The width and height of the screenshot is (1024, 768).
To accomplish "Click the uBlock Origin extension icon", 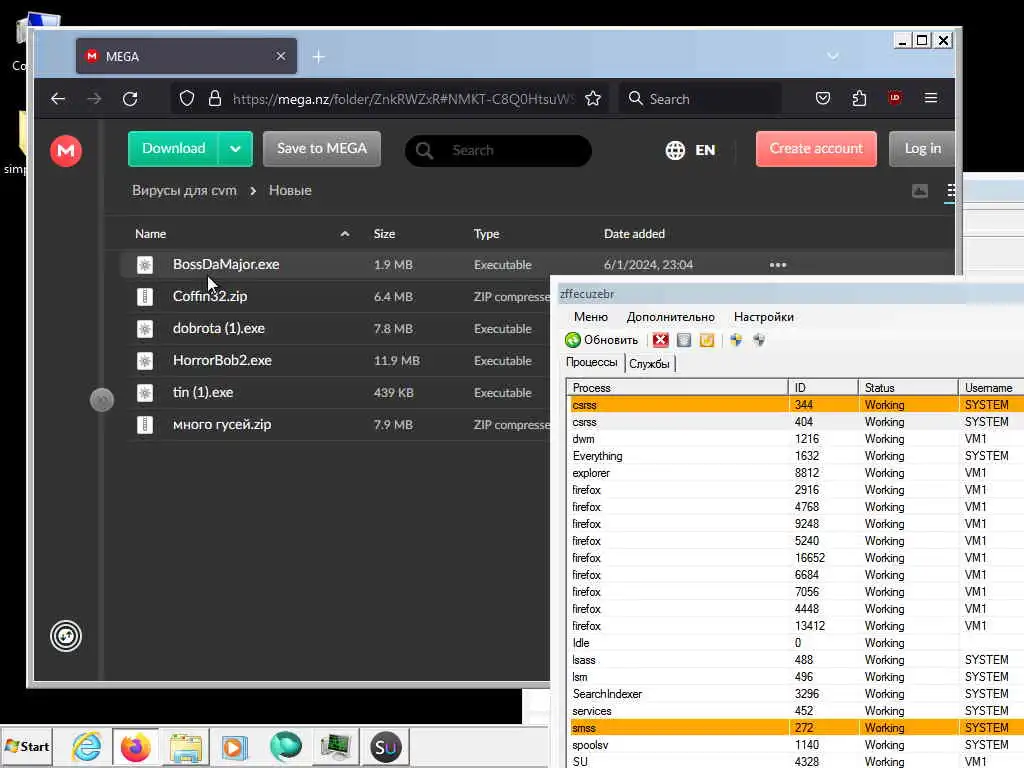I will [x=895, y=98].
